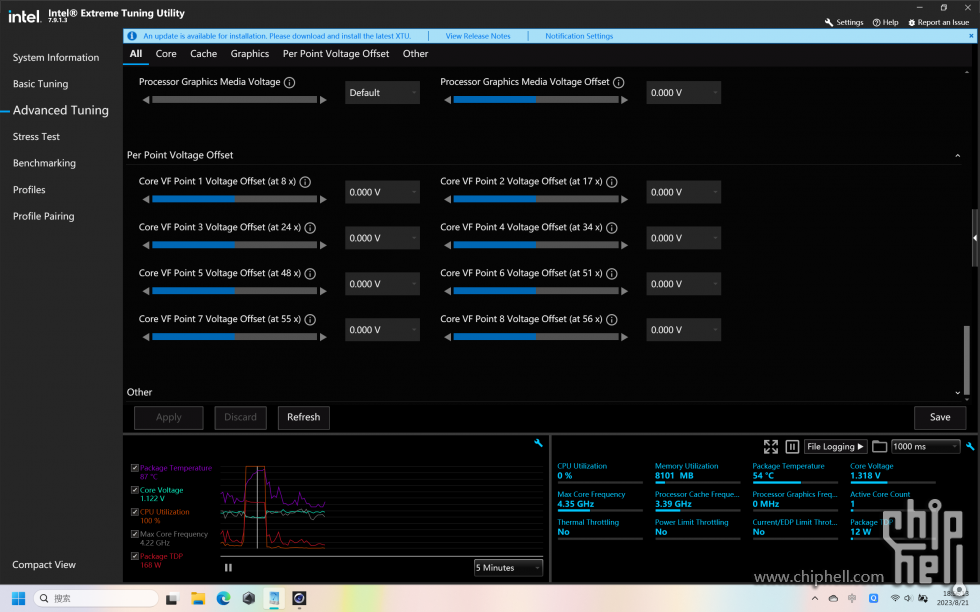Pause the graph playback
The width and height of the screenshot is (980, 612).
click(228, 568)
